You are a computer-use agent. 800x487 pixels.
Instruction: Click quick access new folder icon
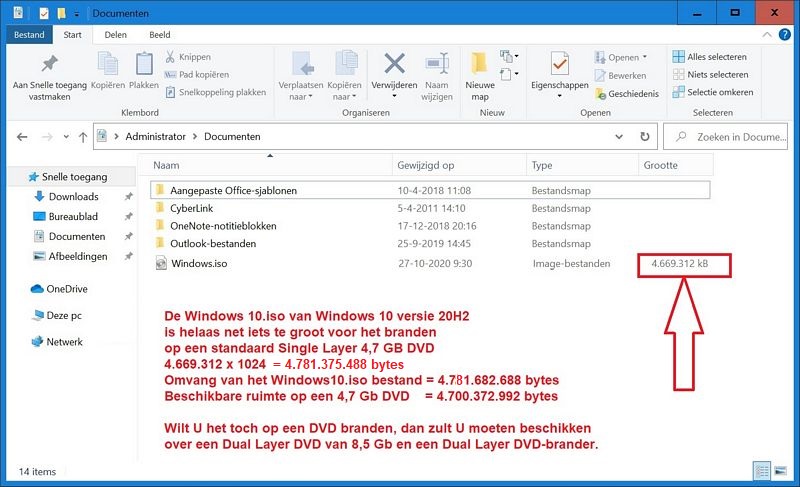tap(61, 13)
